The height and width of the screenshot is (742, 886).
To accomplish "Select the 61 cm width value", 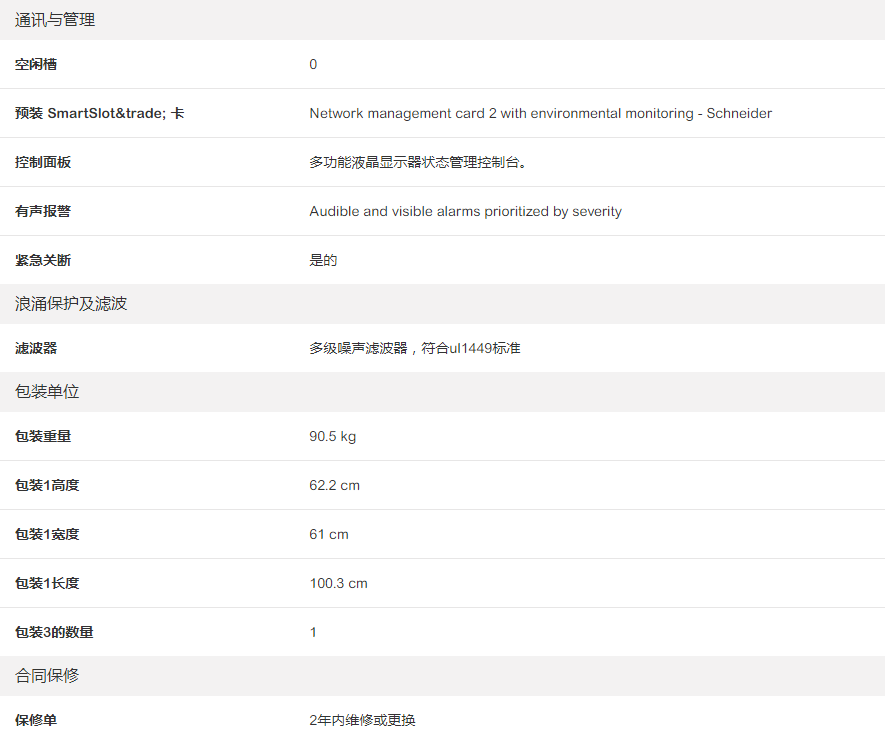I will click(329, 535).
